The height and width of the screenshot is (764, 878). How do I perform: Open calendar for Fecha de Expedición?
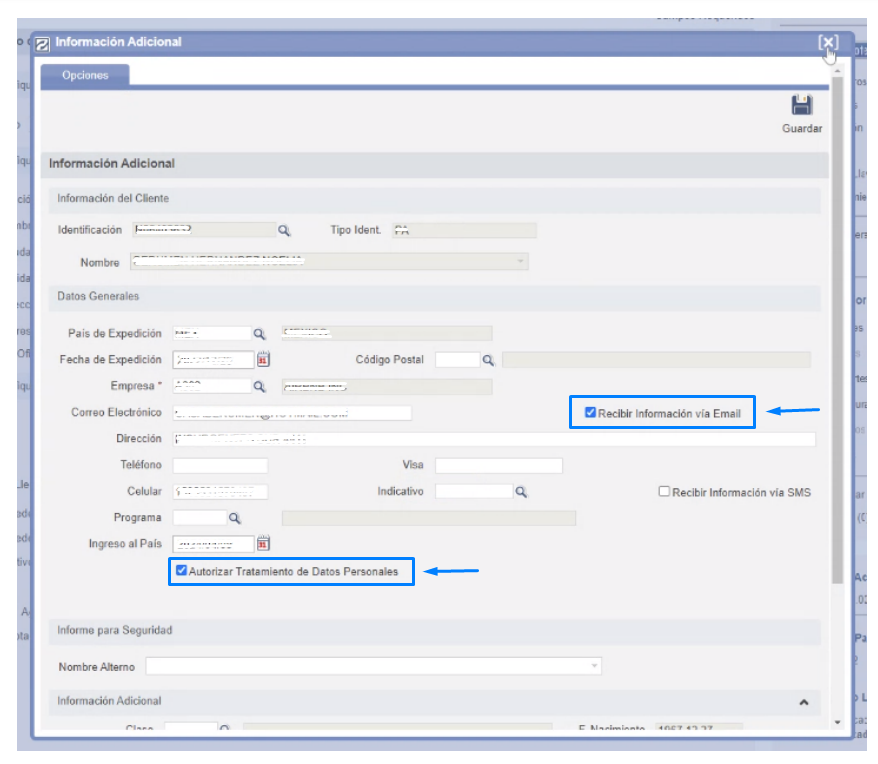[x=264, y=359]
